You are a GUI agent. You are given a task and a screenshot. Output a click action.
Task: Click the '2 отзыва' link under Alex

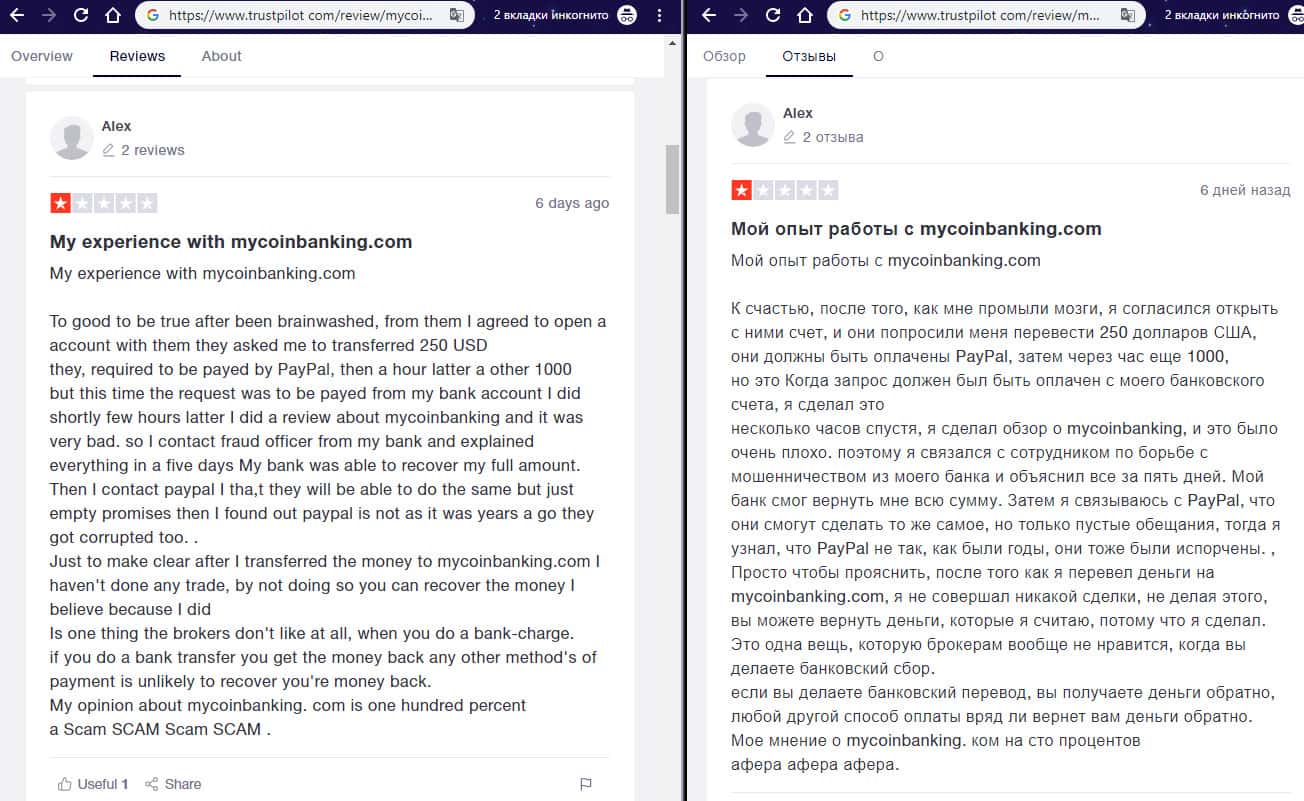[832, 137]
